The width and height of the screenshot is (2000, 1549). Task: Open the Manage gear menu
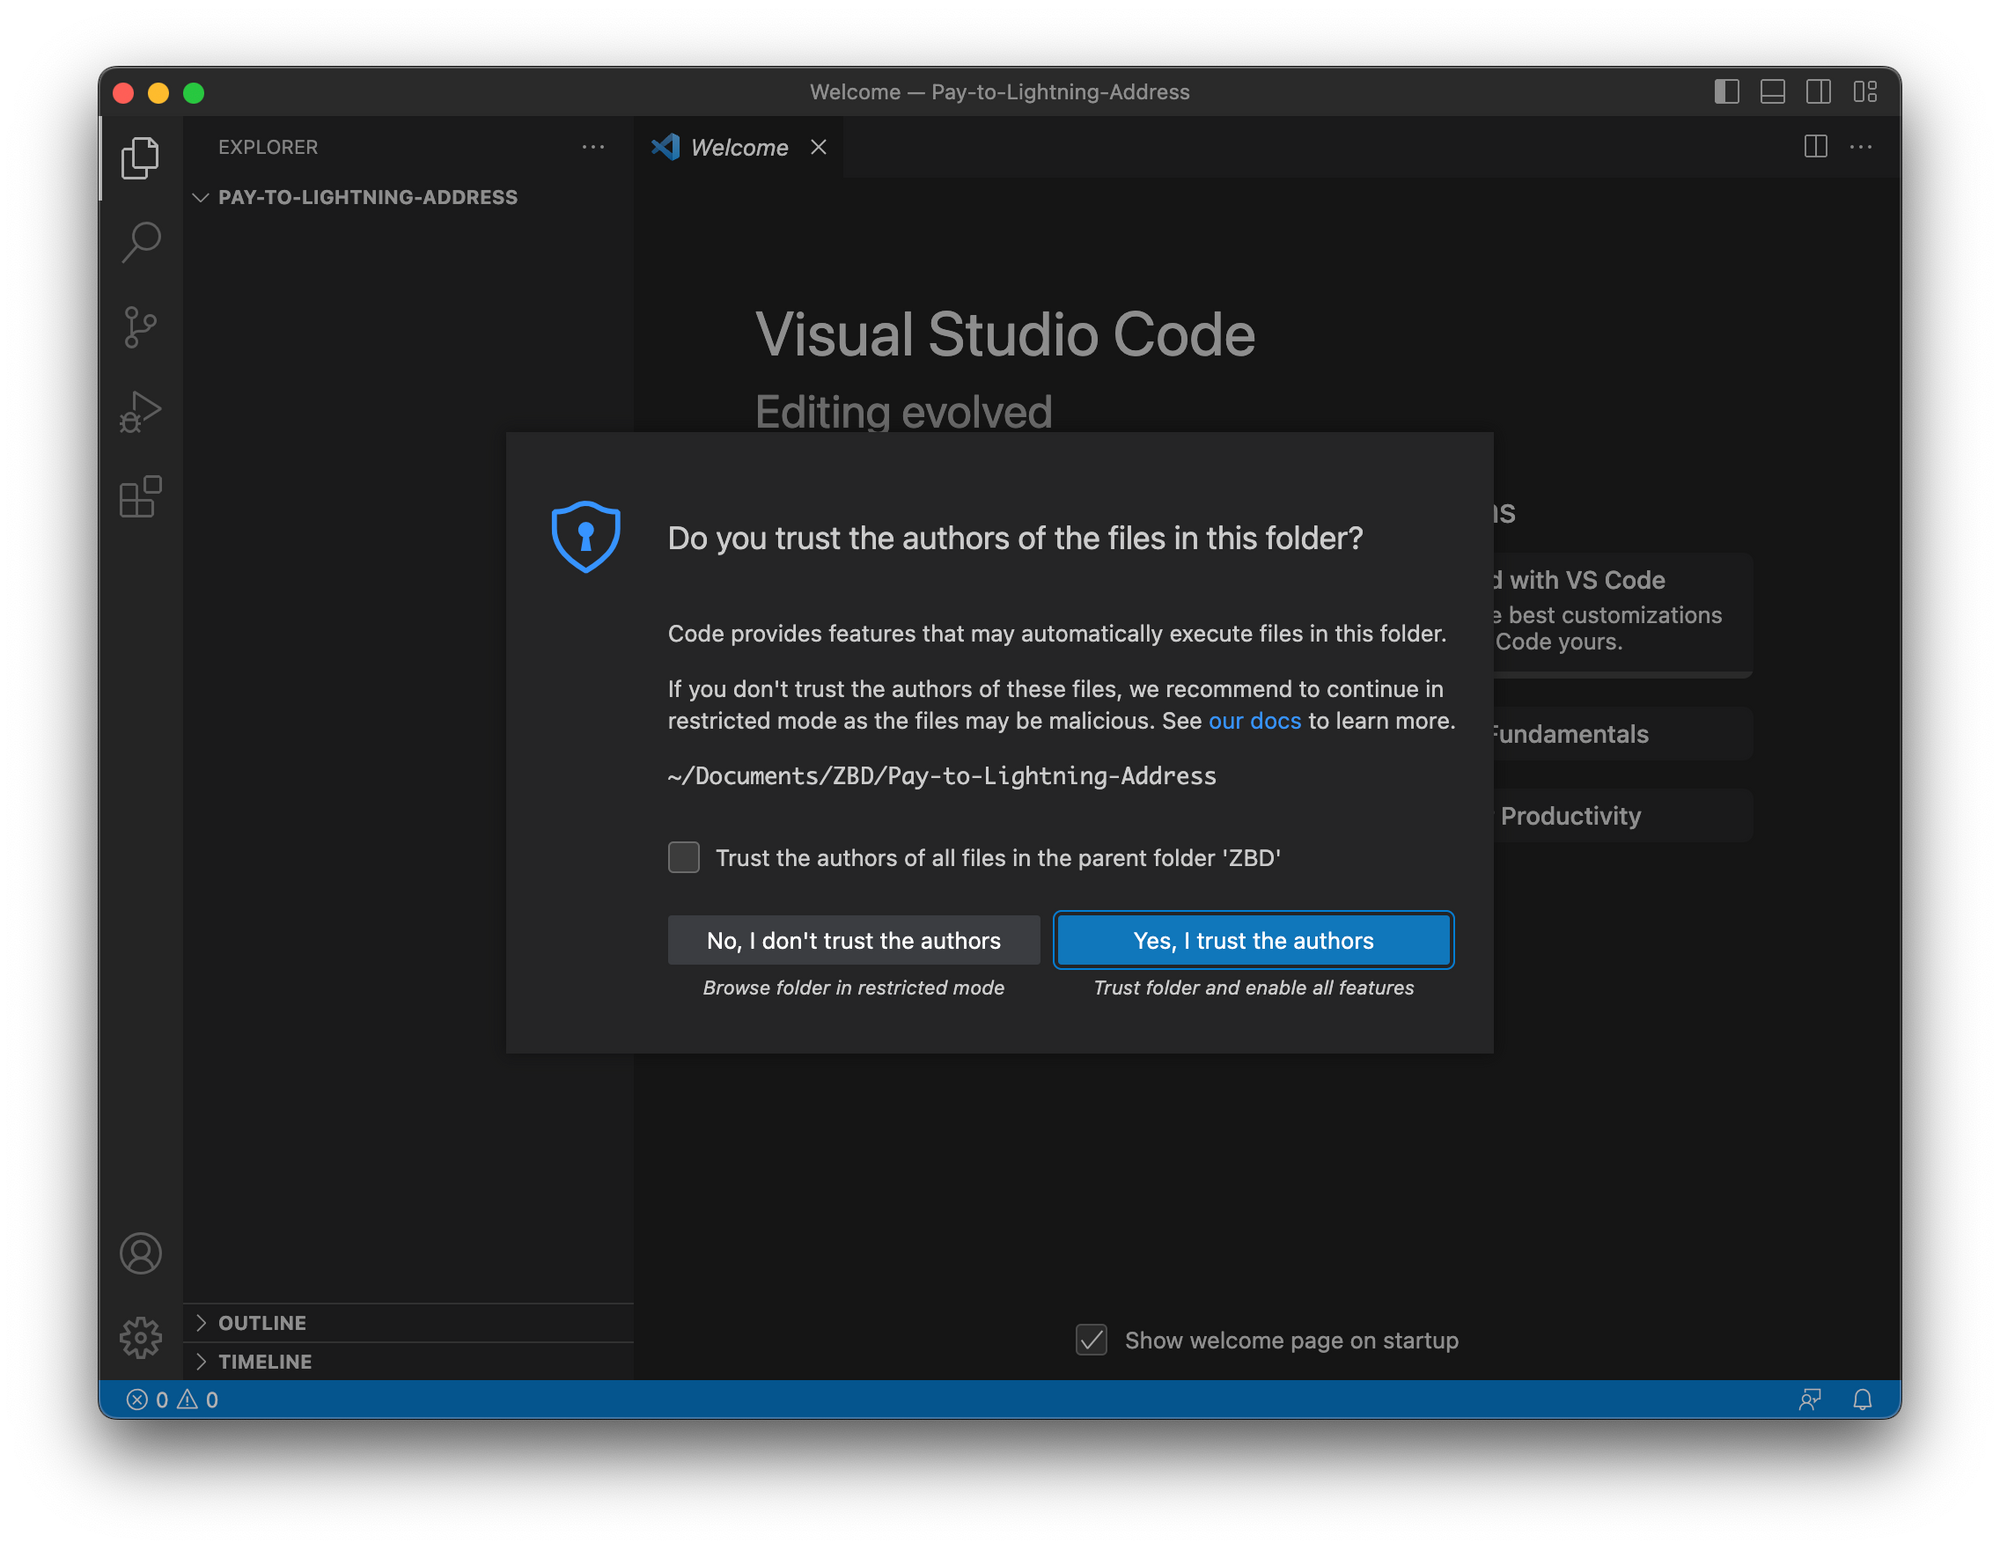click(140, 1337)
